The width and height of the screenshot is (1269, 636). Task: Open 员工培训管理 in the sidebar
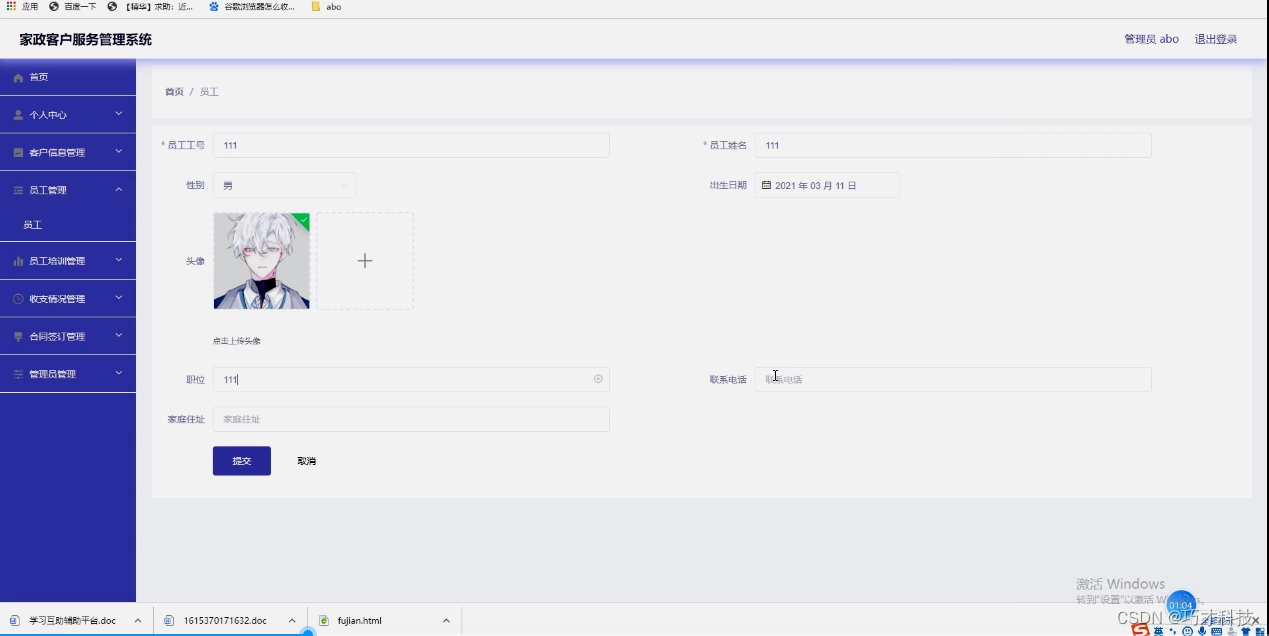coord(68,261)
